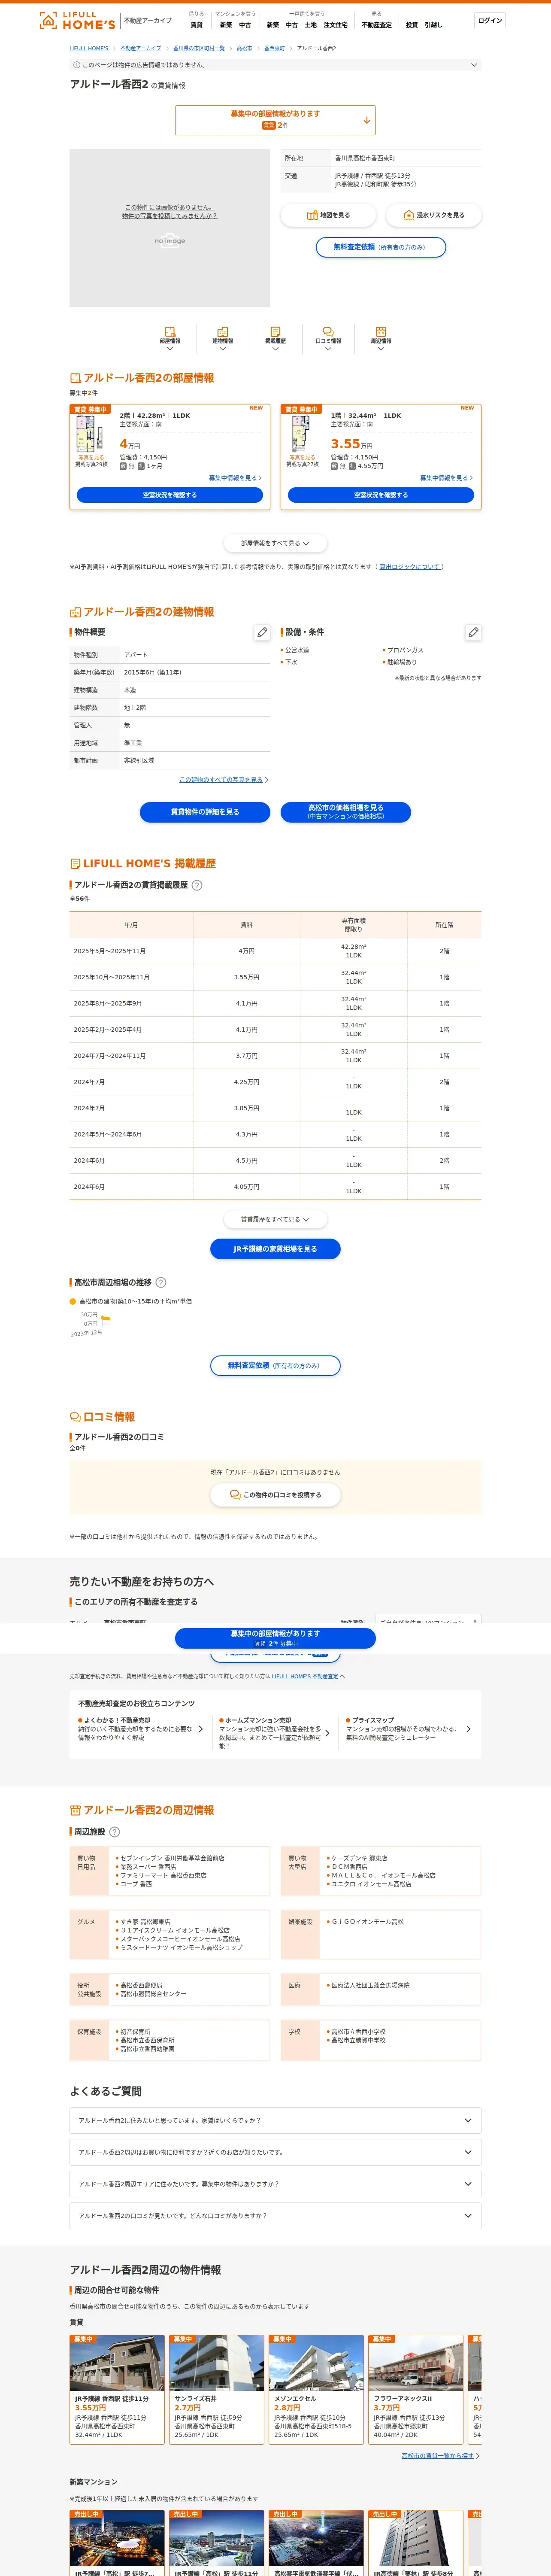Click the pencil edit icon for 物件概要
551x2576 pixels.
[262, 632]
